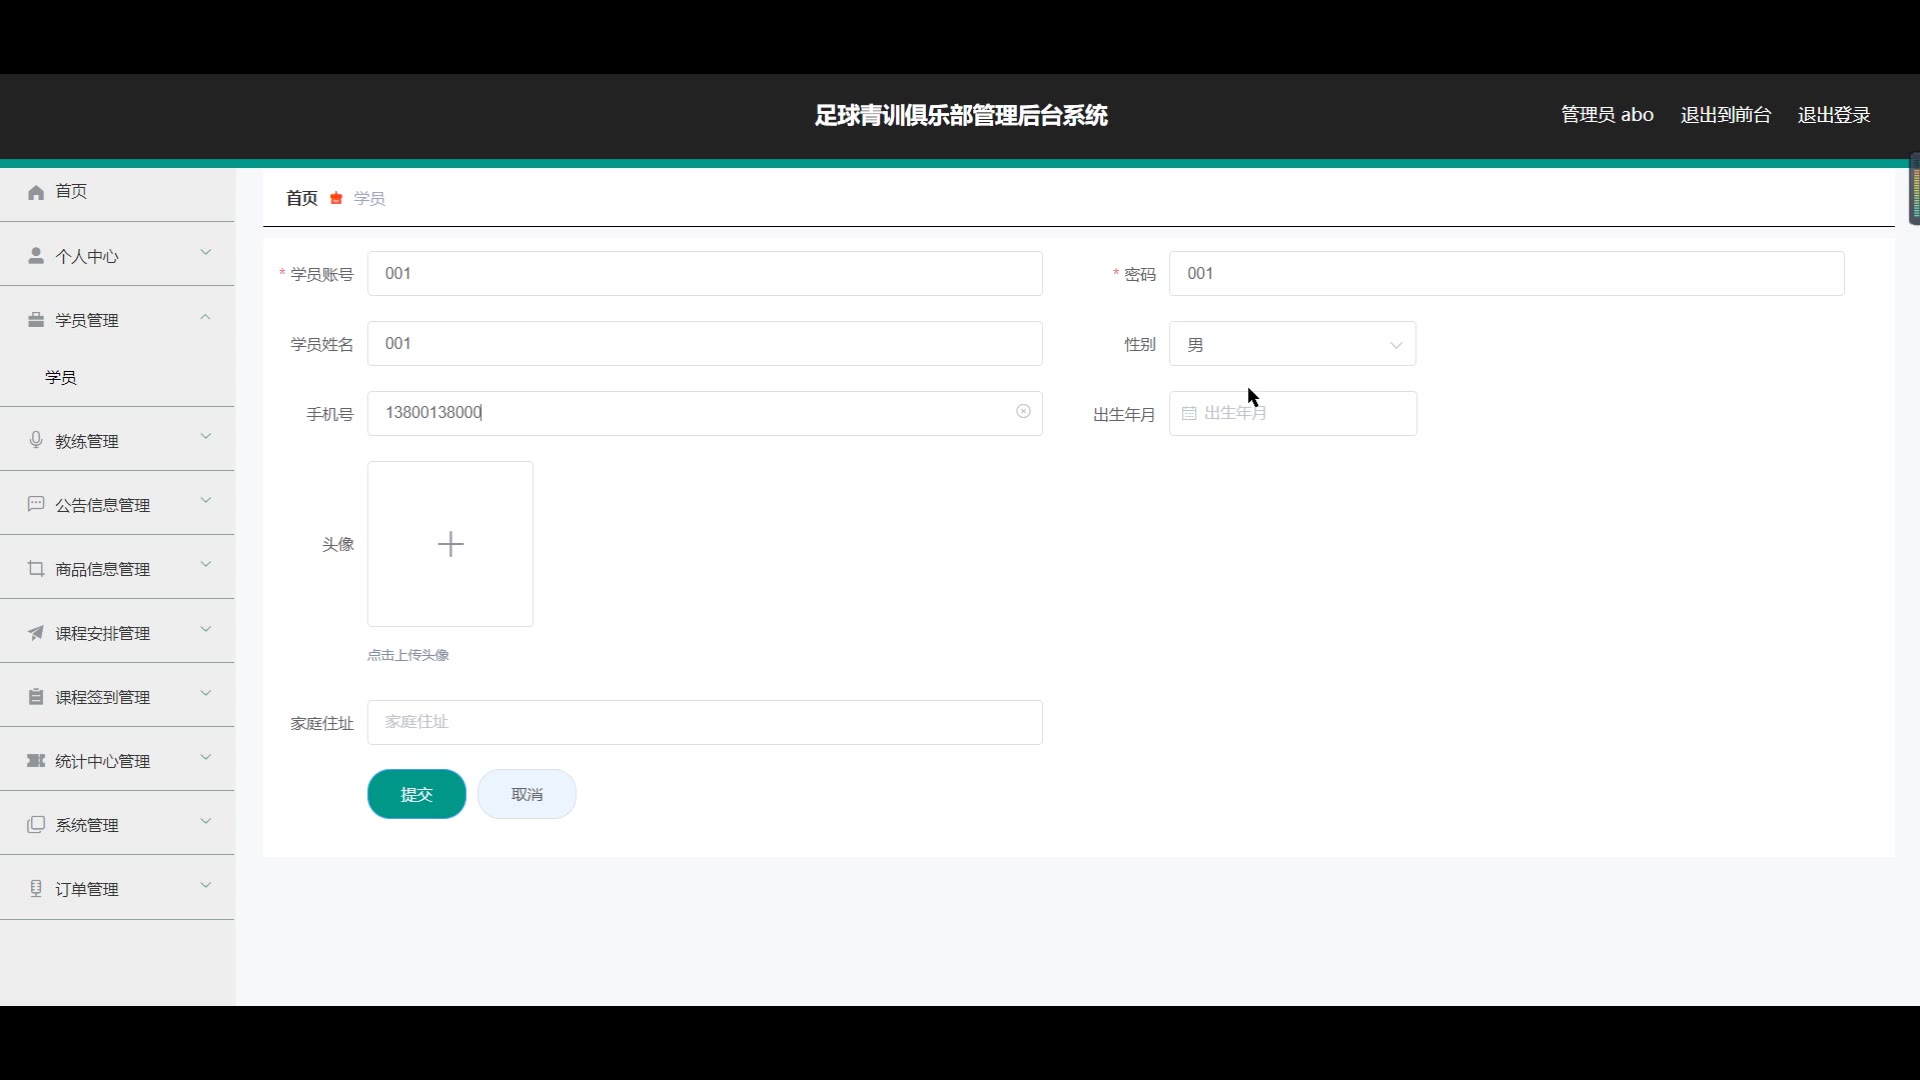
Task: Collapse the 学员管理 menu section
Action: point(118,320)
